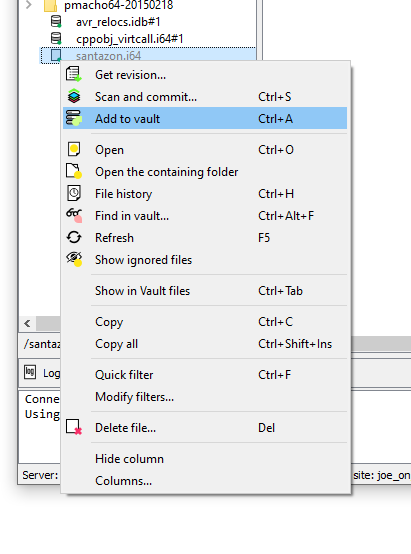Click the File history clock icon
411x554 pixels.
pos(74,193)
